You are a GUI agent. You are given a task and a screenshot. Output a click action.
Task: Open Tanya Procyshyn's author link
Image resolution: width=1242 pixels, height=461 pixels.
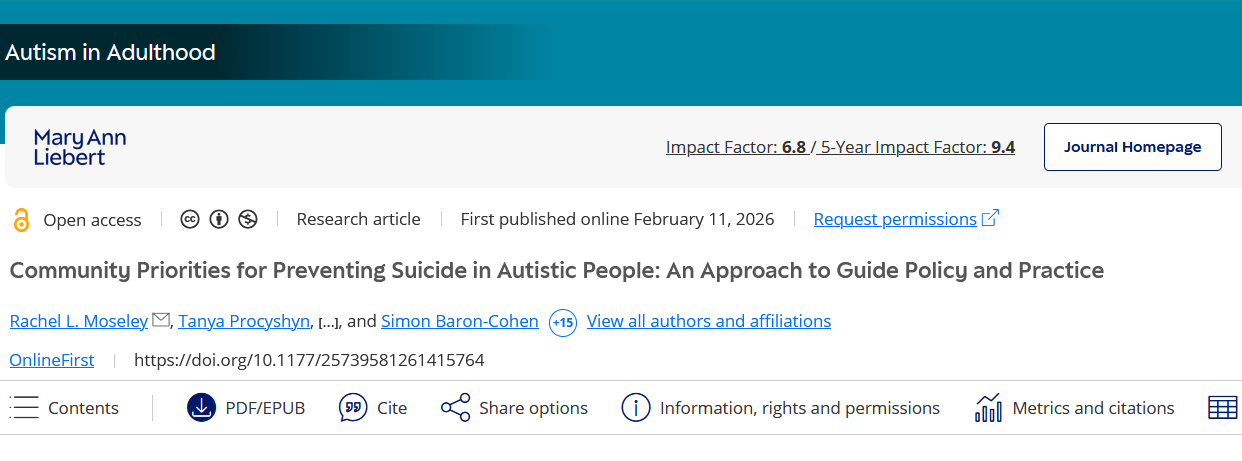click(244, 321)
